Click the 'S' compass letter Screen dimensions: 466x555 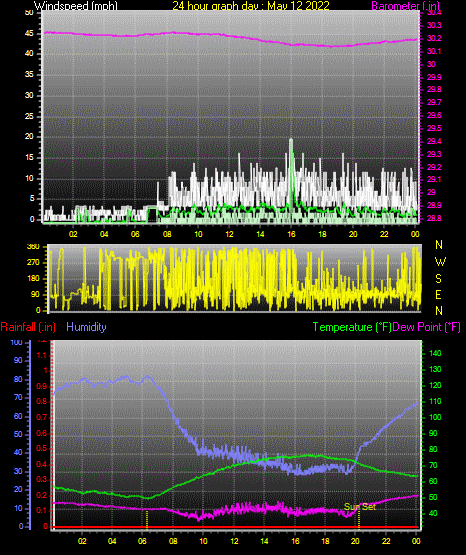coord(438,279)
